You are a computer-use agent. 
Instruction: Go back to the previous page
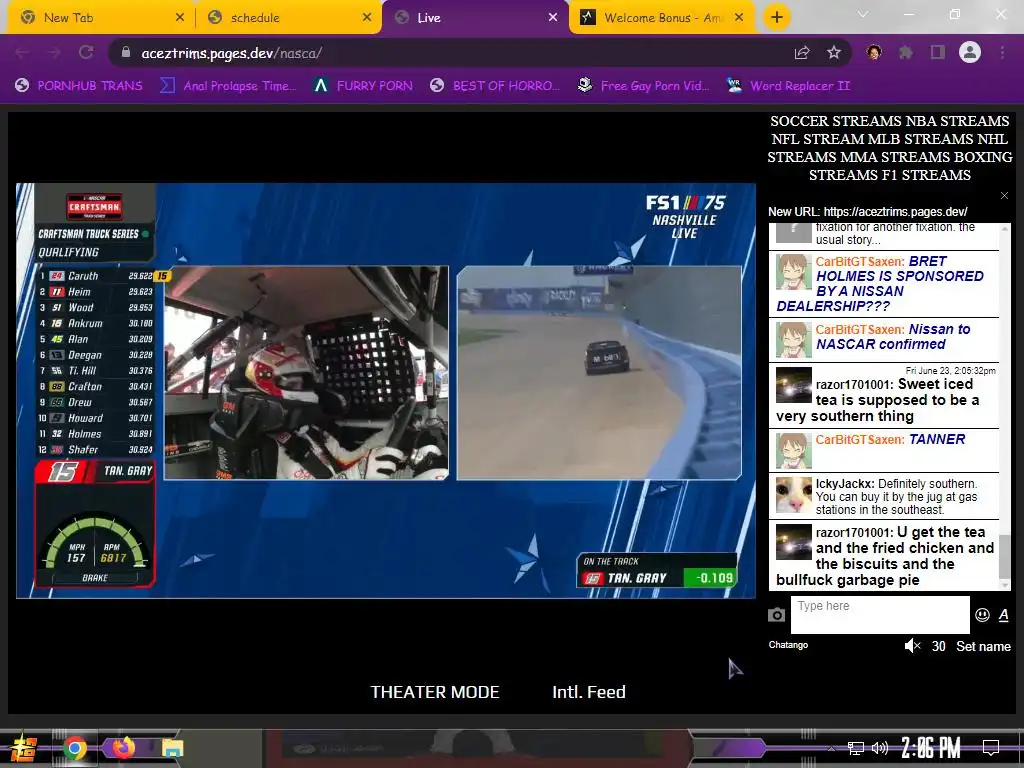click(x=23, y=53)
